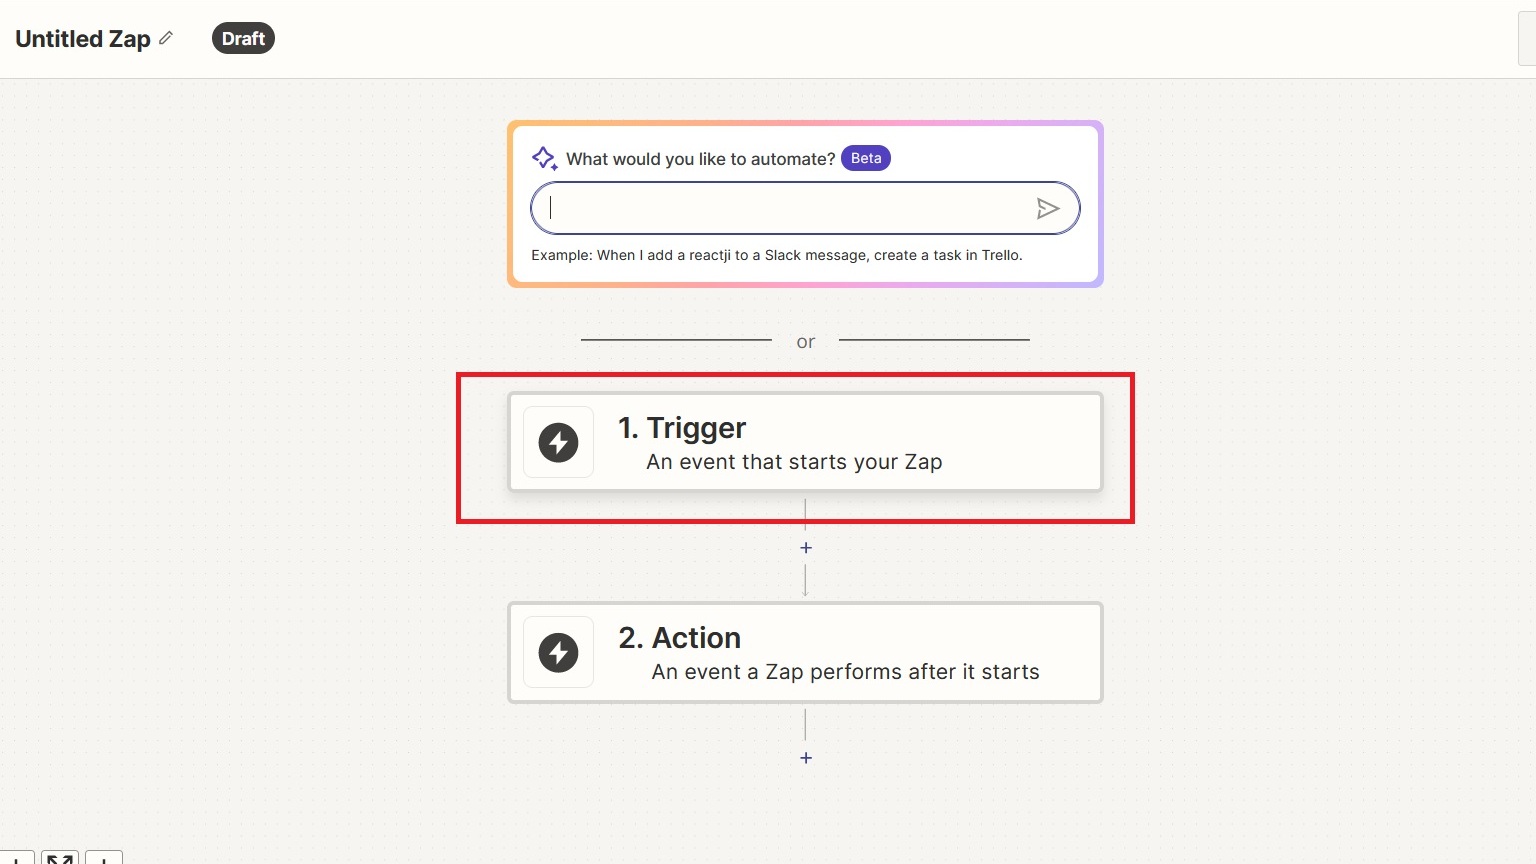Click the canvas control right of the fit-to-view icon
1536x864 pixels.
coord(104,858)
